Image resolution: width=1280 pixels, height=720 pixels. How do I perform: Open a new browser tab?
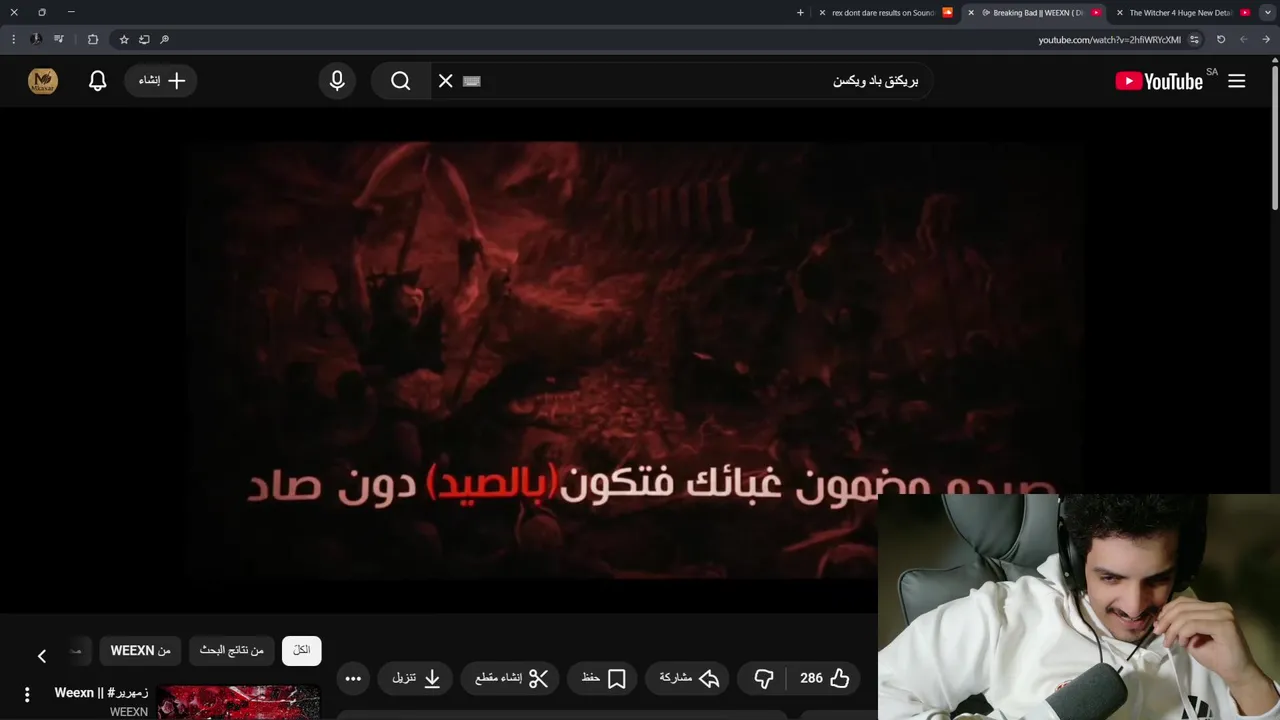pos(800,13)
